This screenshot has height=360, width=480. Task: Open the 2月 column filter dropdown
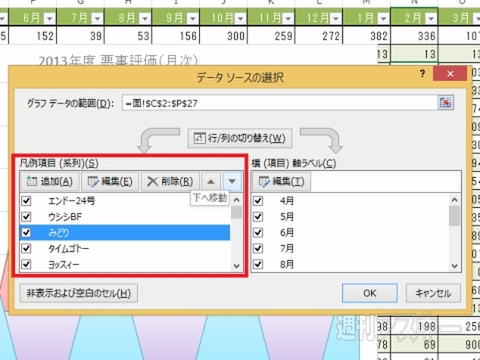[x=431, y=19]
